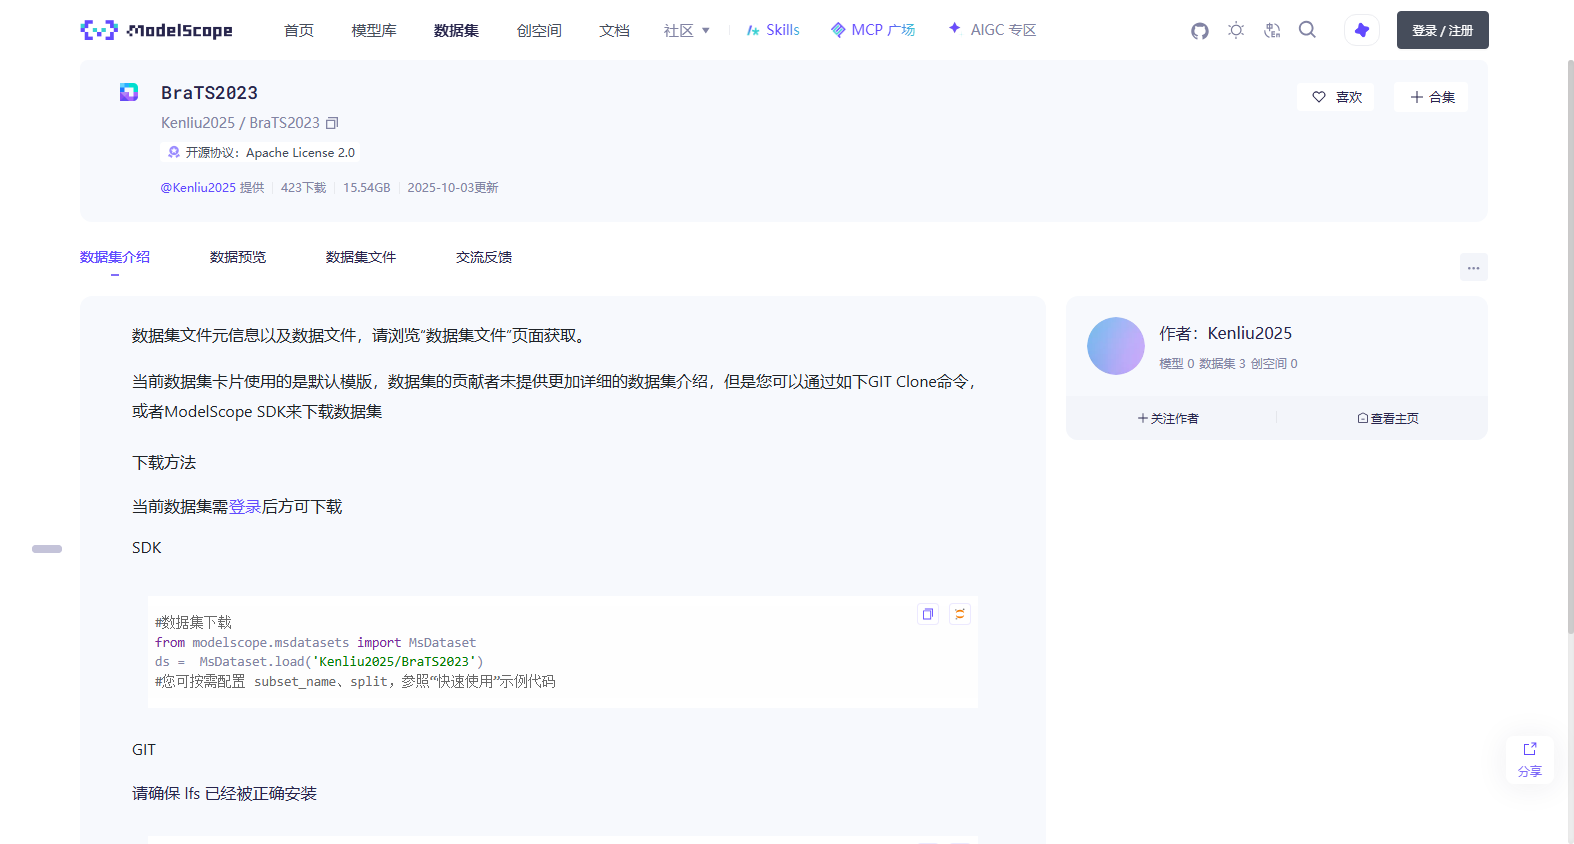Copy the SDK code snippet

tap(928, 614)
